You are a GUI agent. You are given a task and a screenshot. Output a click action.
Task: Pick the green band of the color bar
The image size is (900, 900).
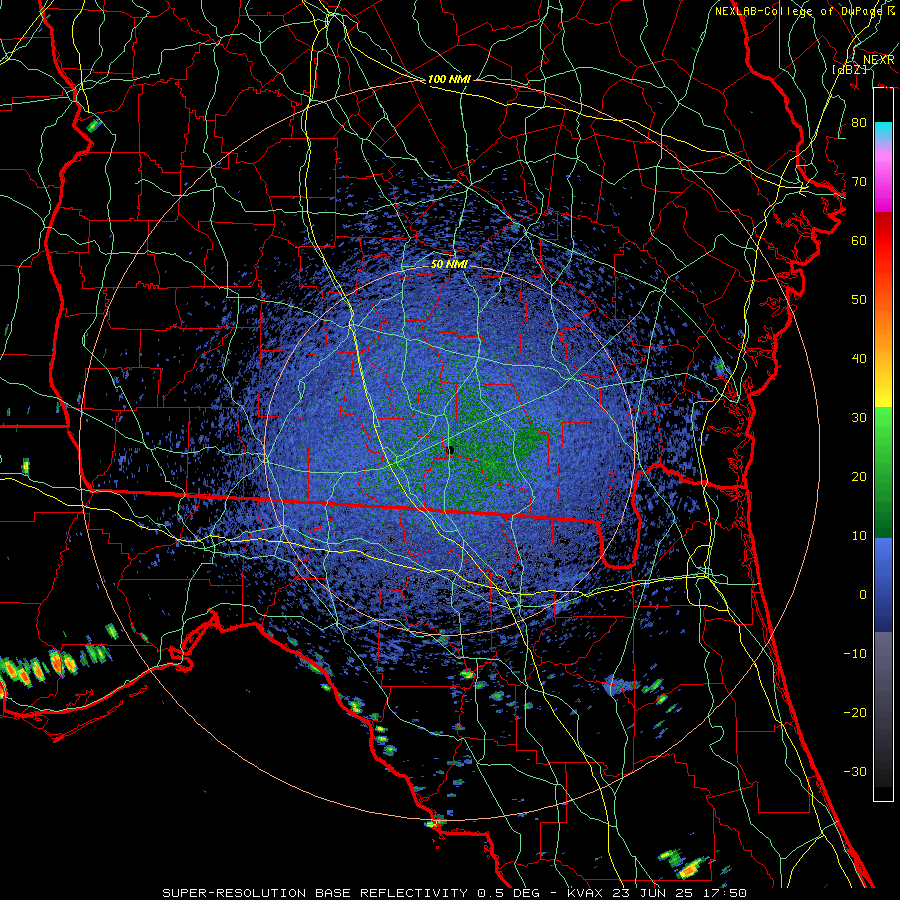[x=883, y=472]
